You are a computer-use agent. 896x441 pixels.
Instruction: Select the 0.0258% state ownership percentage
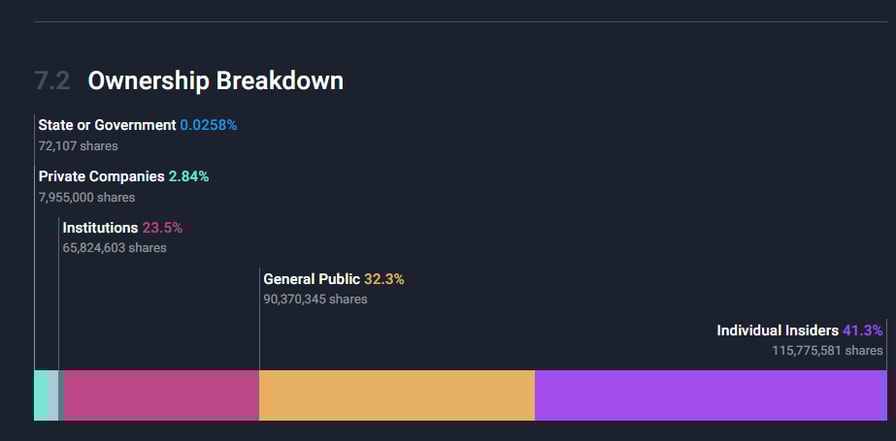(x=208, y=126)
